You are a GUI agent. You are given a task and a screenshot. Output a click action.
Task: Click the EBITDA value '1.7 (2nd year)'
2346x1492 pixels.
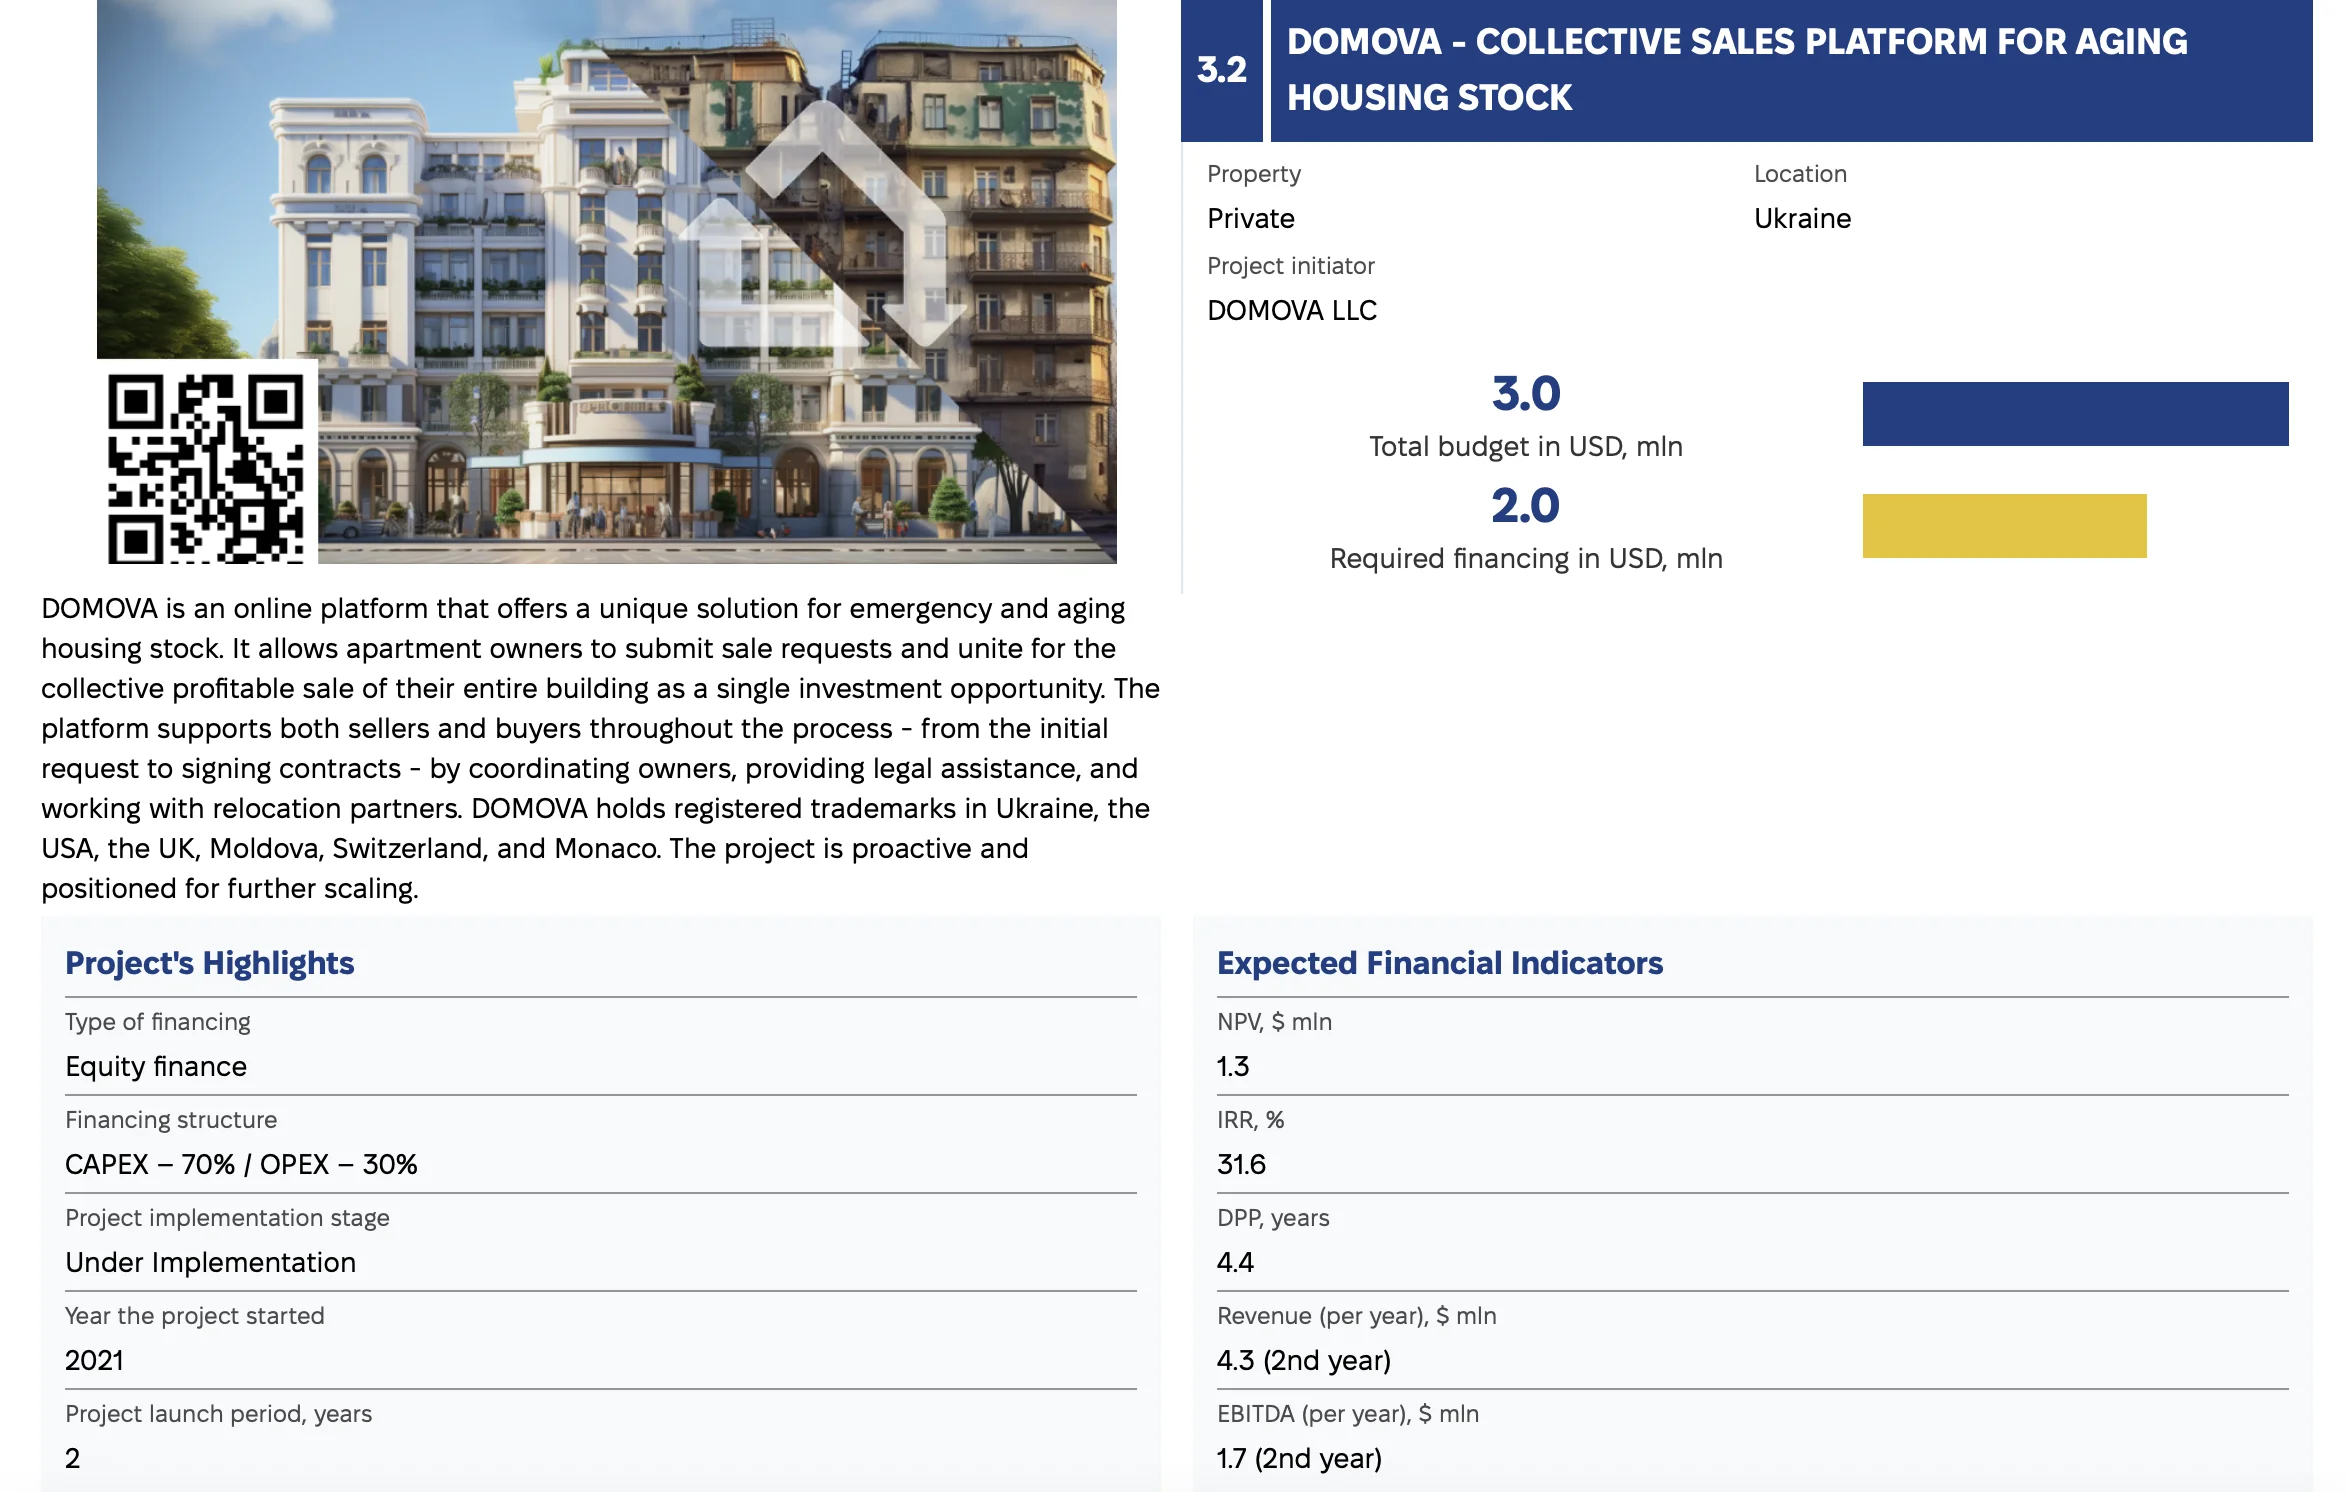[1299, 1458]
